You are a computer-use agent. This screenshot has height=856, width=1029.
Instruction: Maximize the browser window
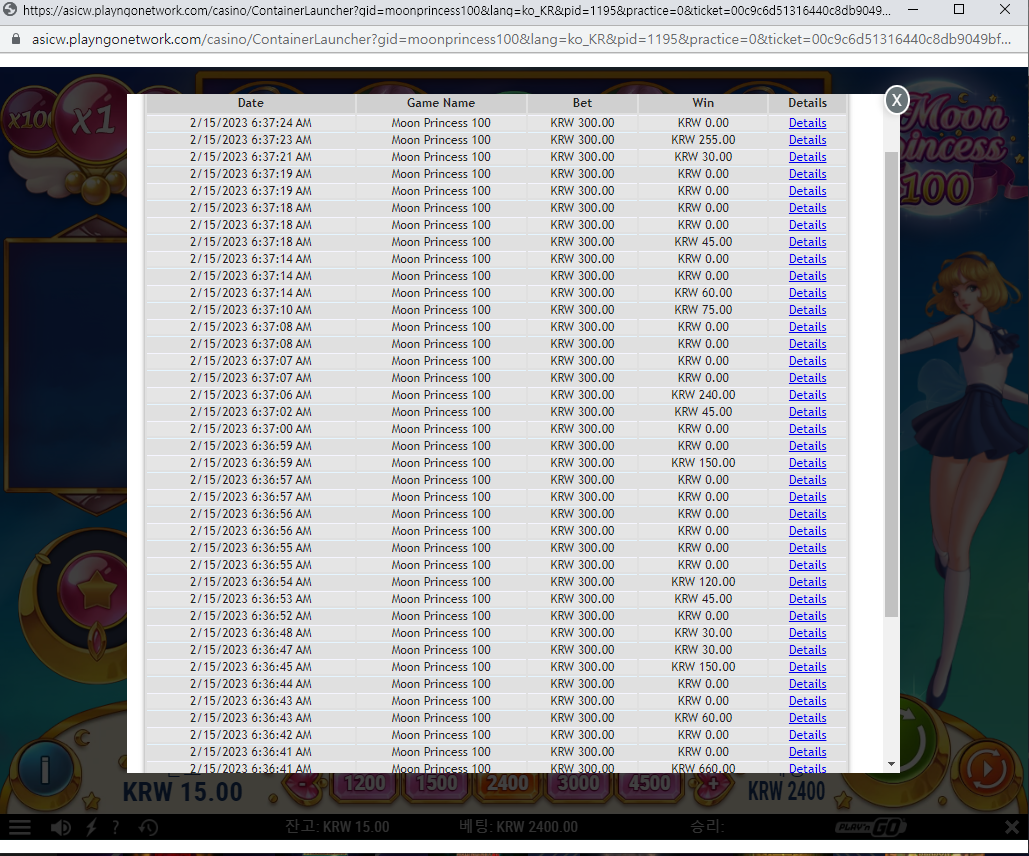tap(959, 10)
